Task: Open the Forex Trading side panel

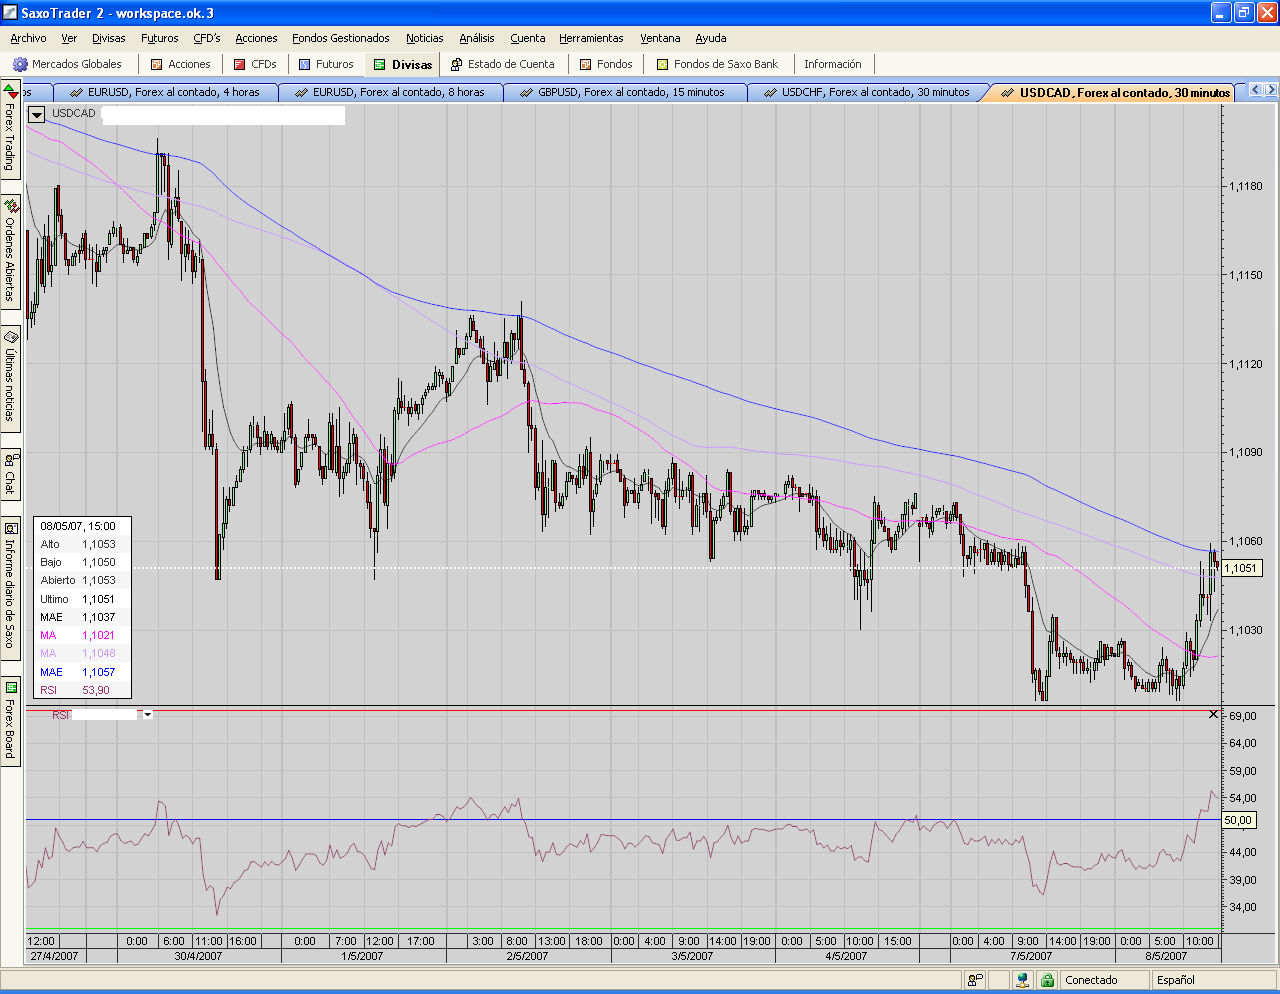Action: pos(10,130)
